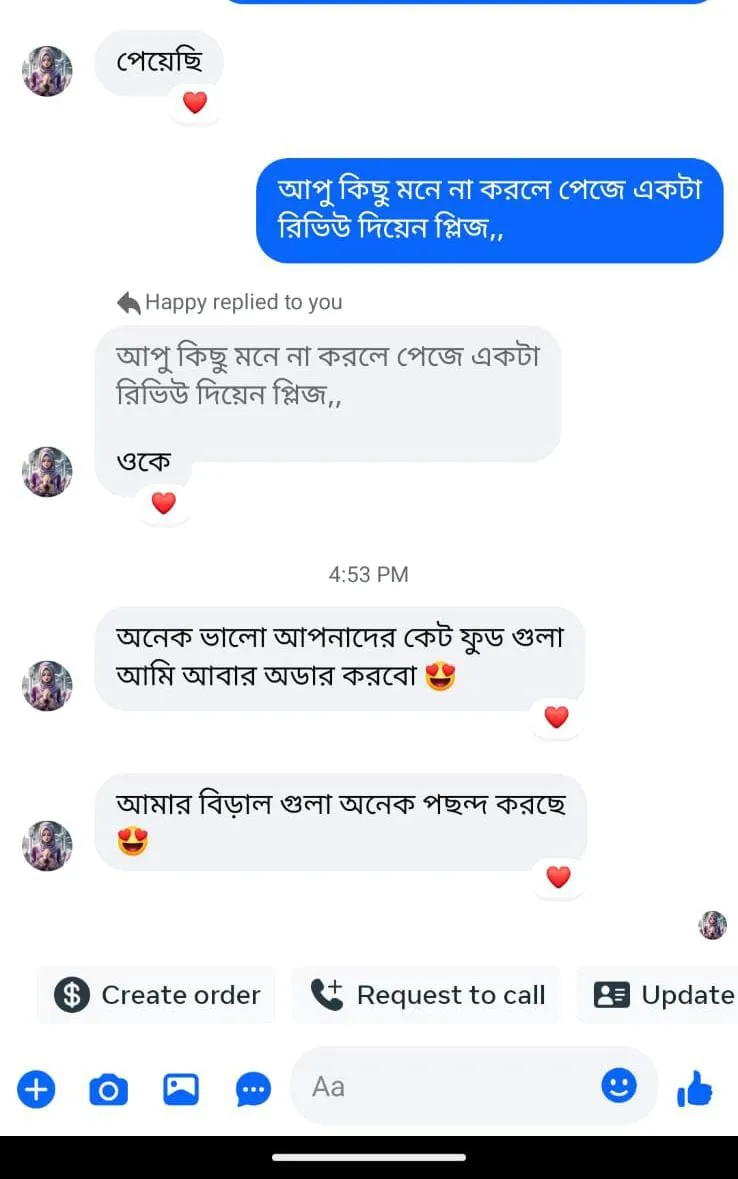Tap the blue sent review request message

[489, 210]
